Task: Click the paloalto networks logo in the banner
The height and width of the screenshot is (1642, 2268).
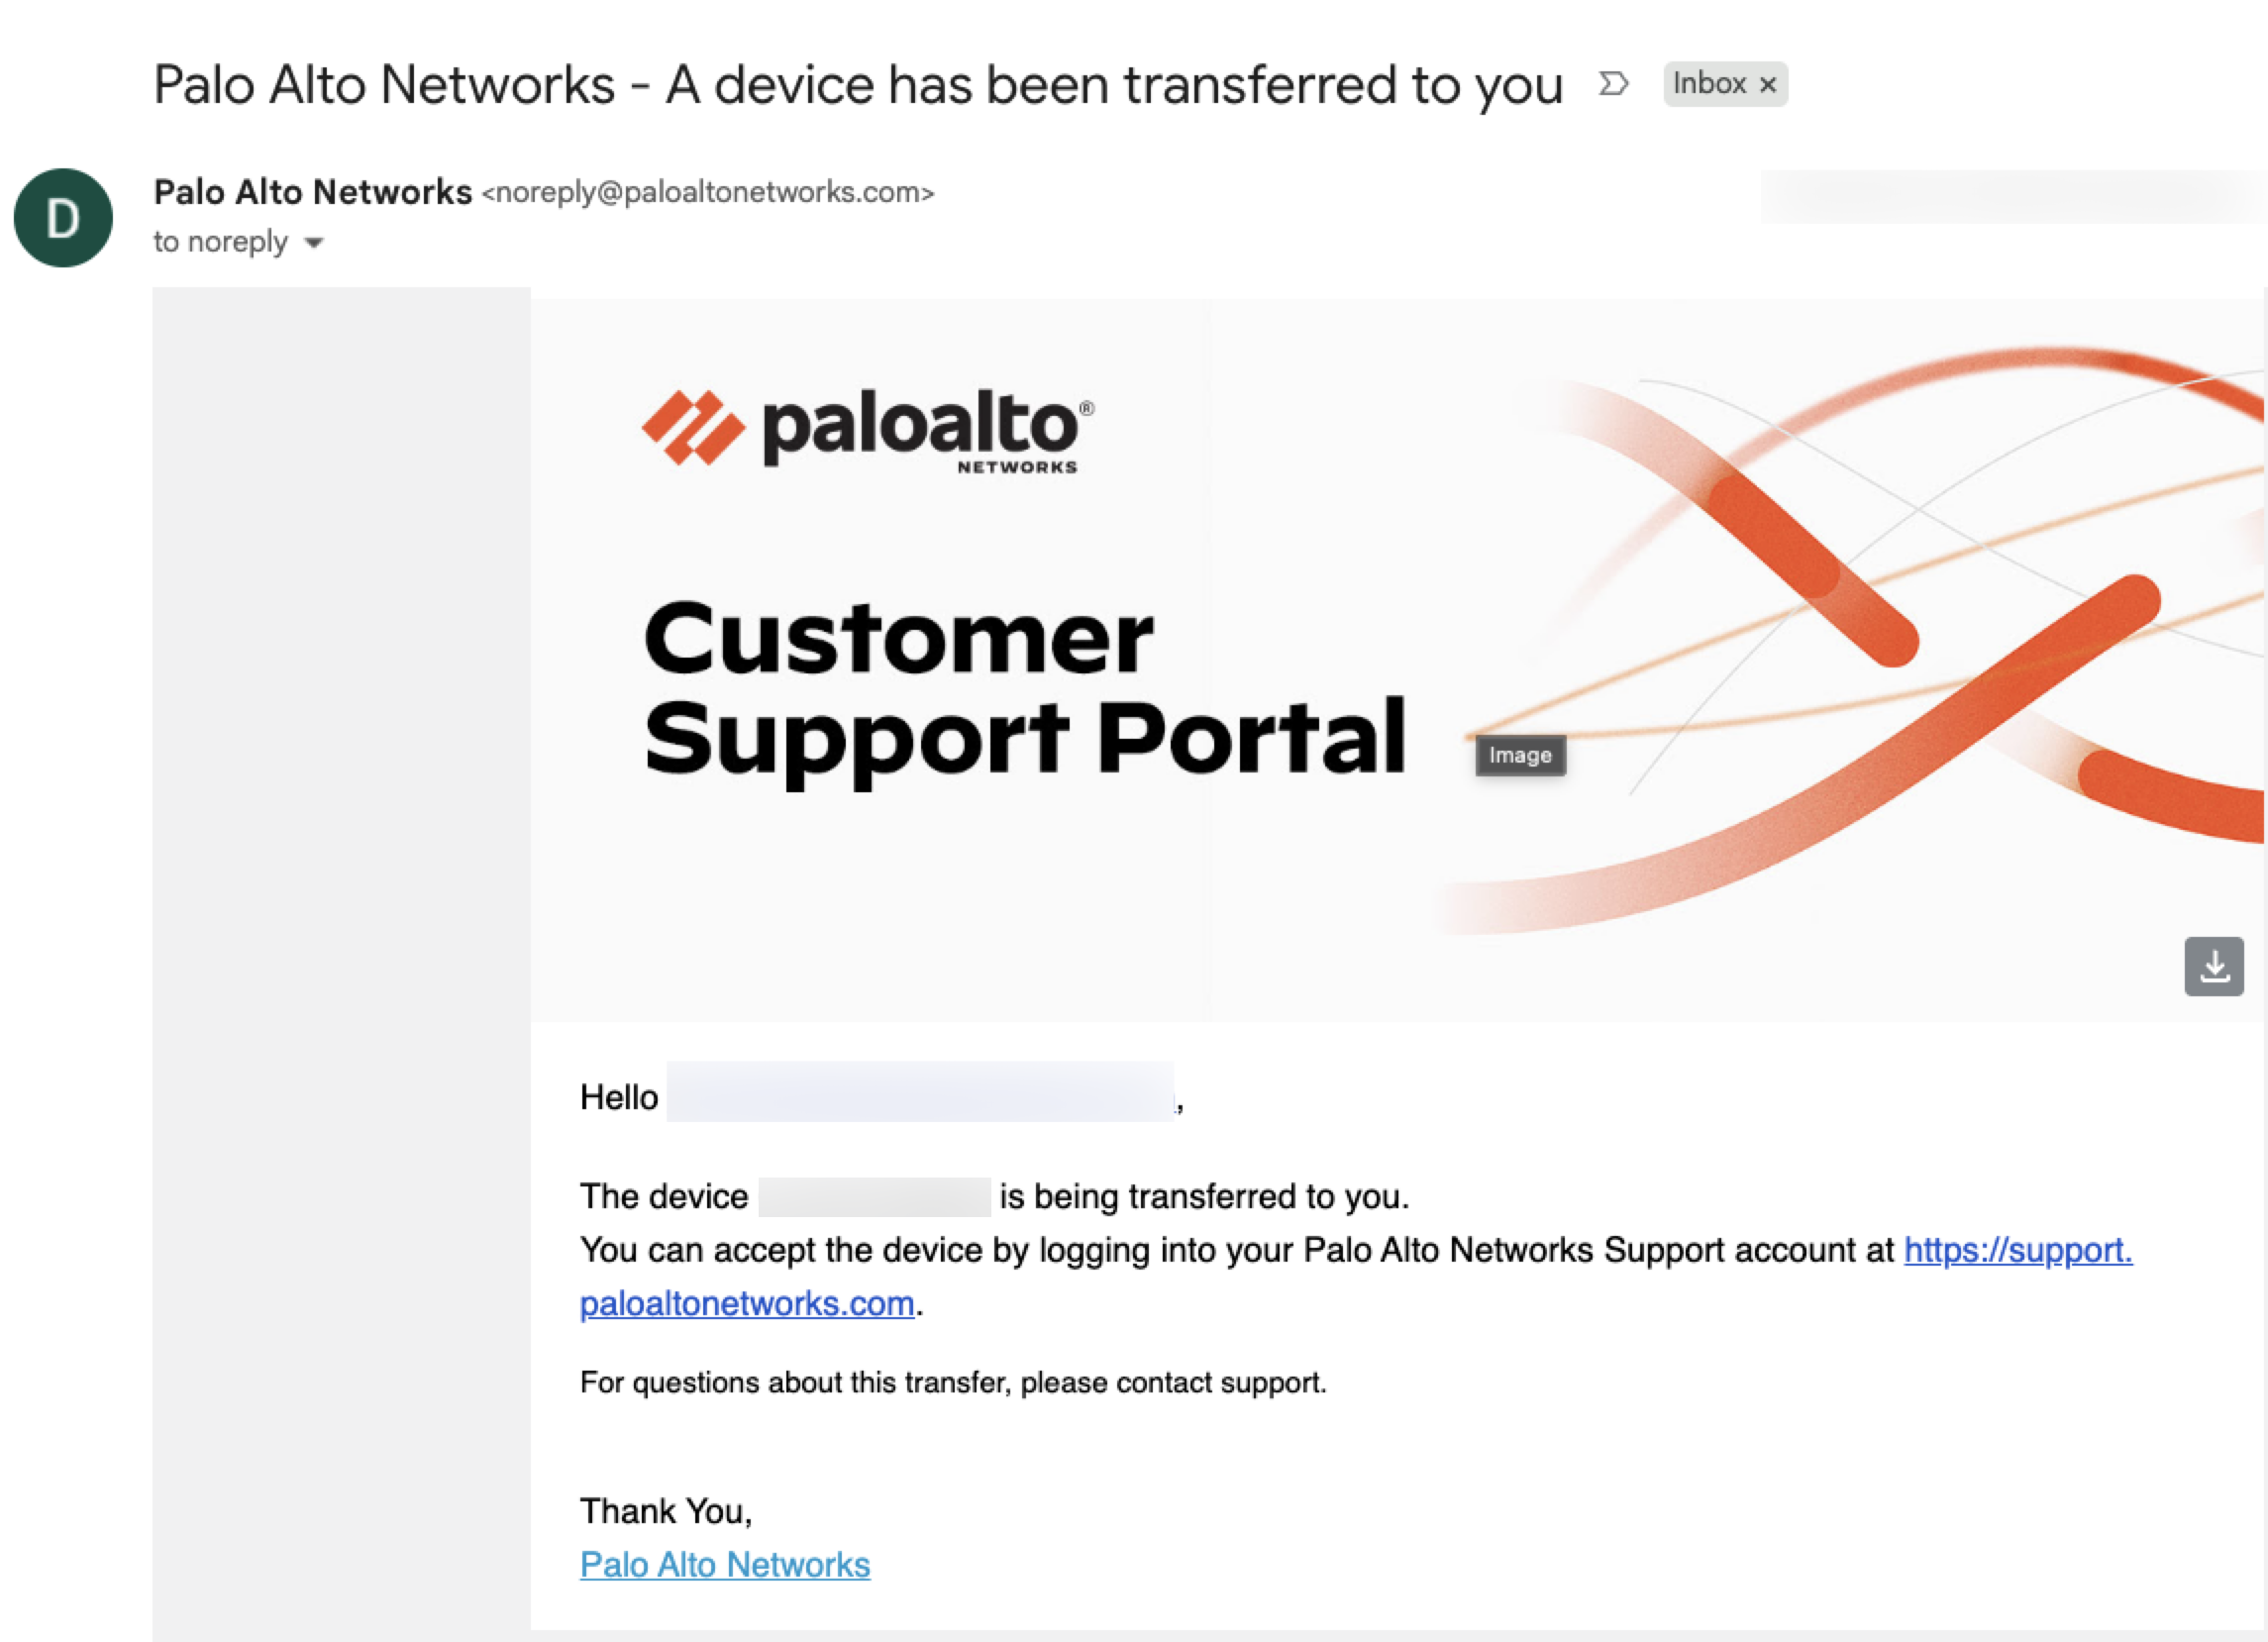Action: 868,429
